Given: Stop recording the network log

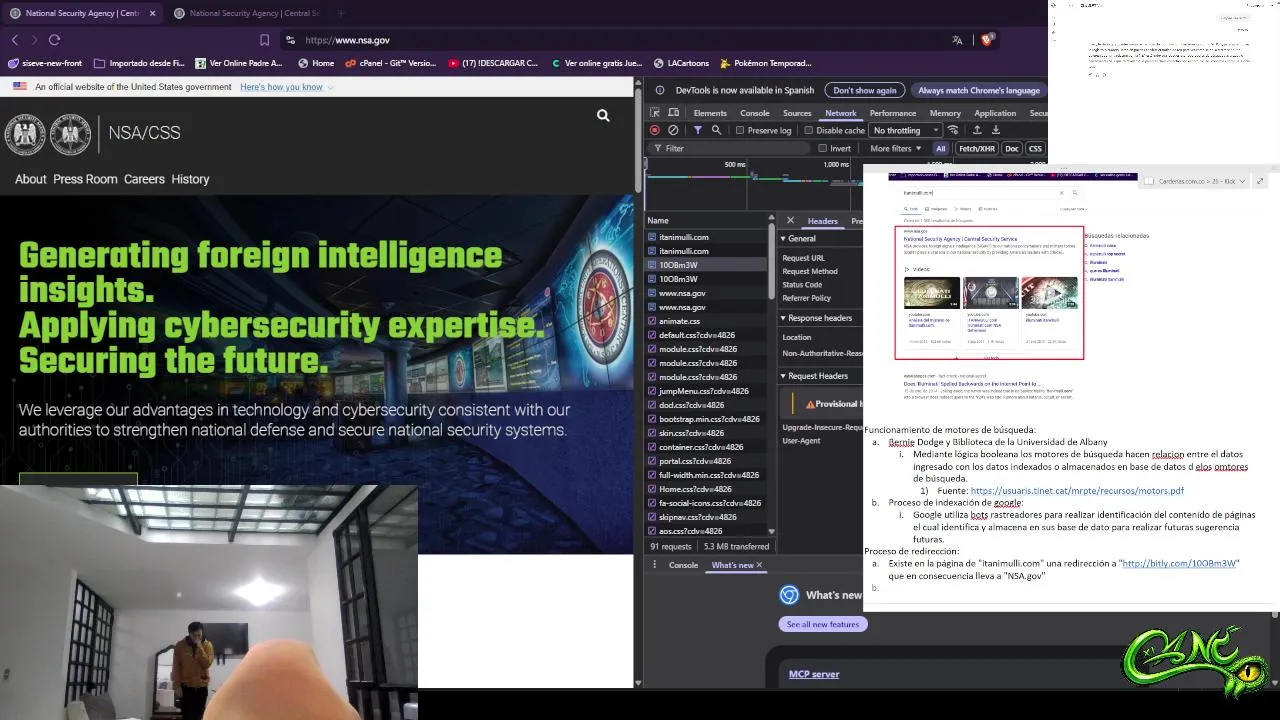Looking at the screenshot, I should (x=655, y=130).
